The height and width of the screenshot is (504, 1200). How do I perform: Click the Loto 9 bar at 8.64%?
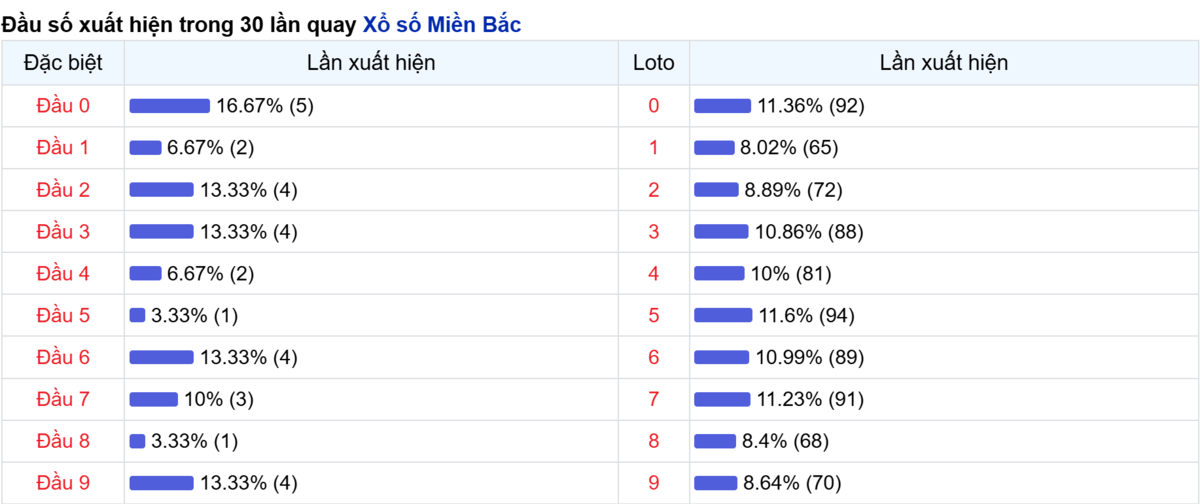point(715,484)
